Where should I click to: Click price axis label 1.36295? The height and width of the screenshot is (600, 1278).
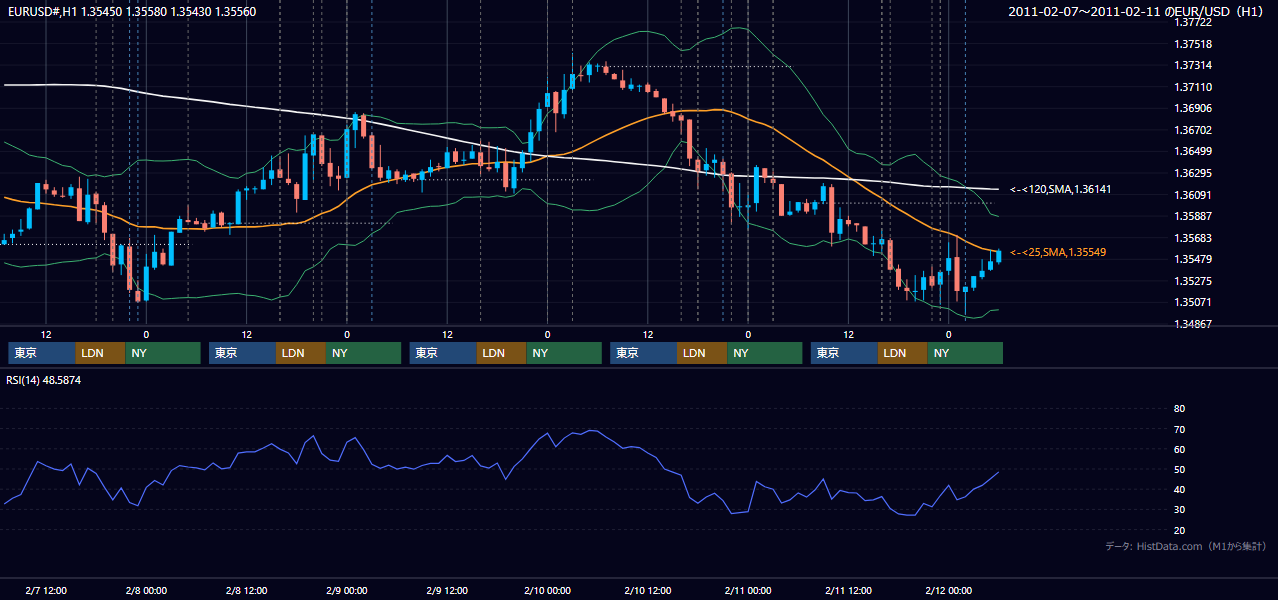tap(1194, 173)
